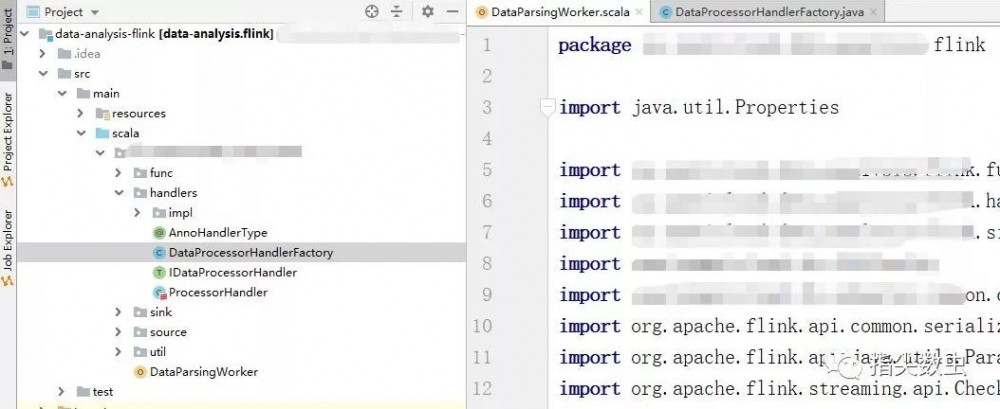1000x409 pixels.
Task: Click the collapse all icon in Project toolbar
Action: 397,11
